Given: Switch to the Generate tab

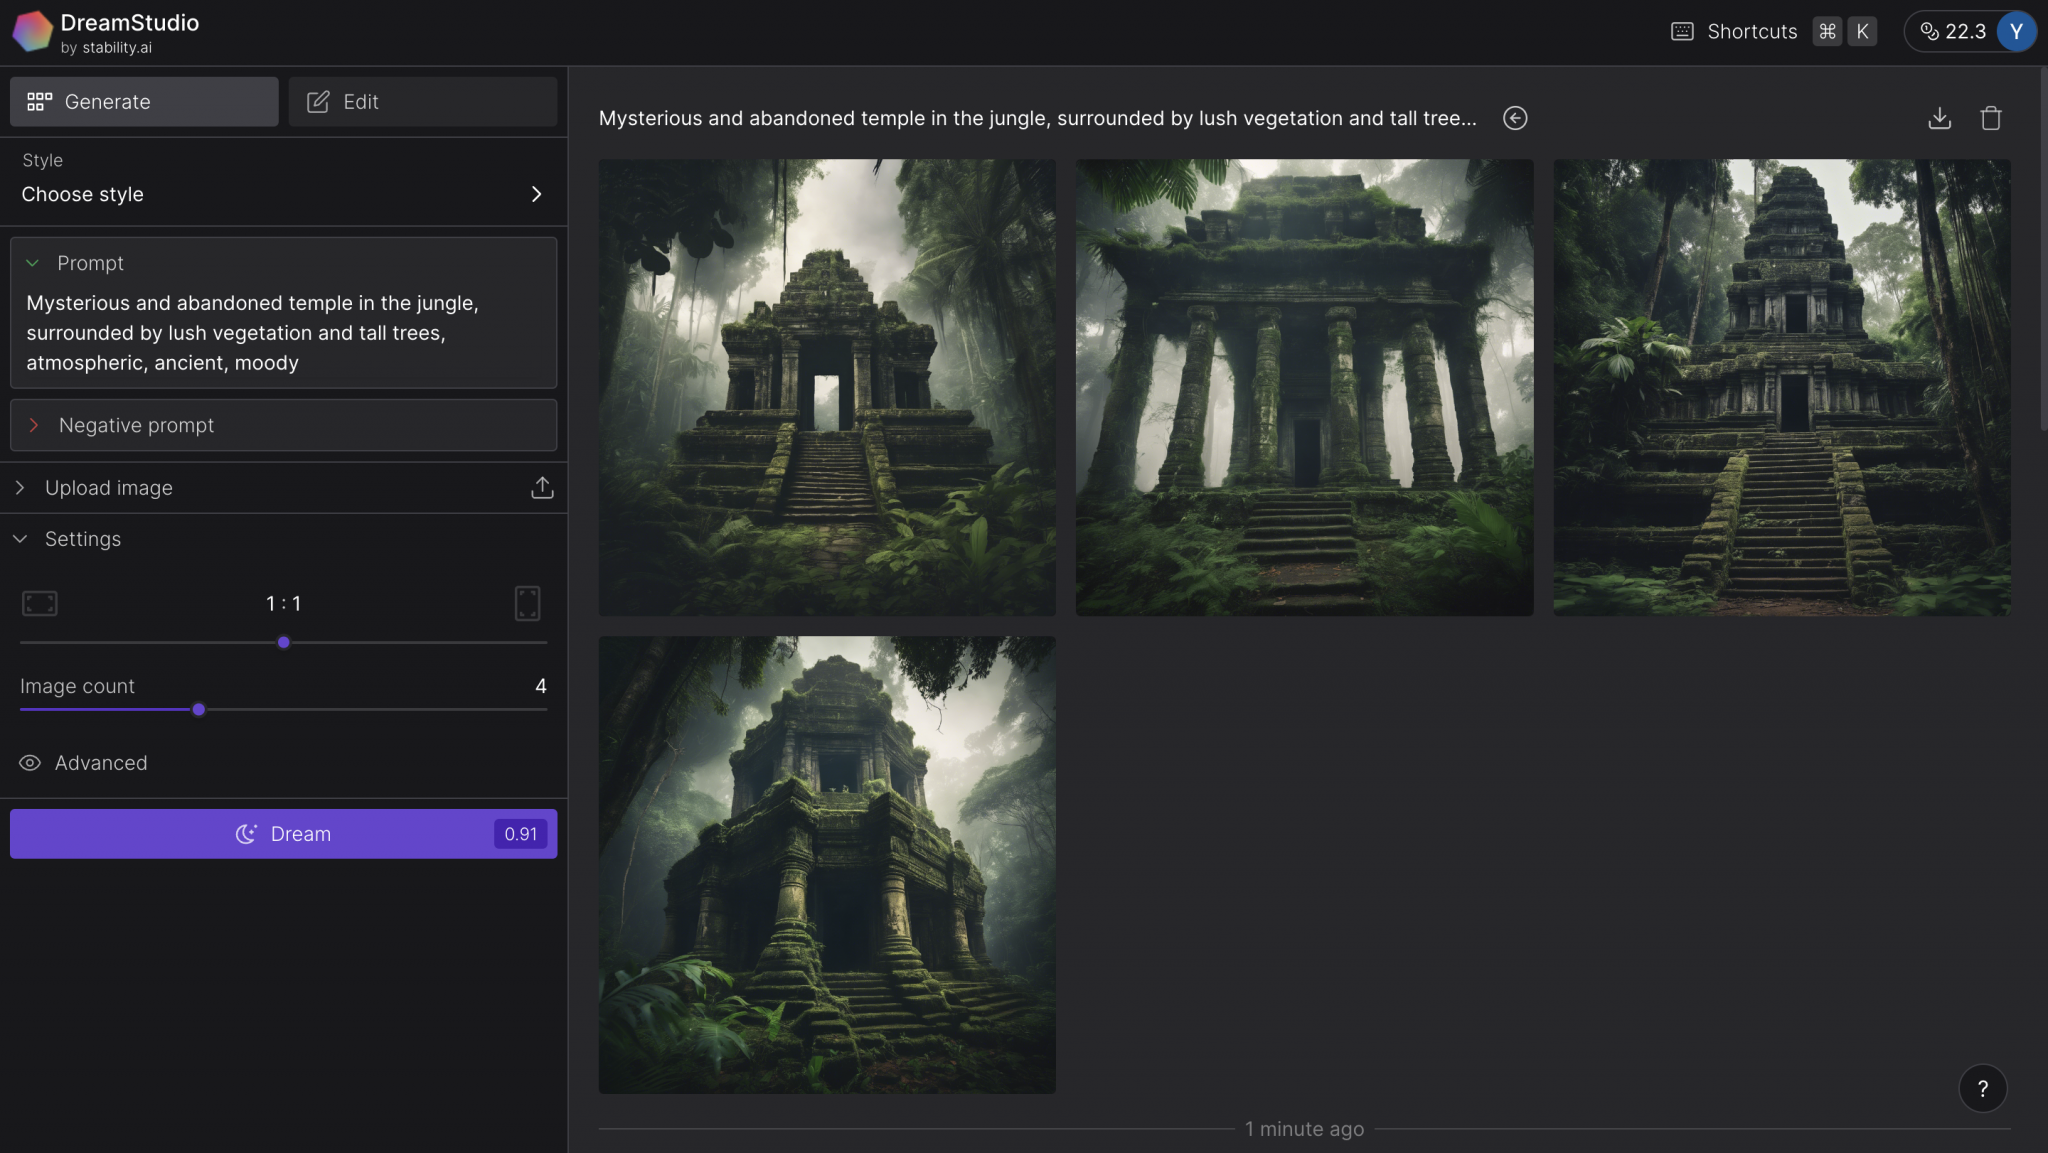Looking at the screenshot, I should (x=144, y=101).
